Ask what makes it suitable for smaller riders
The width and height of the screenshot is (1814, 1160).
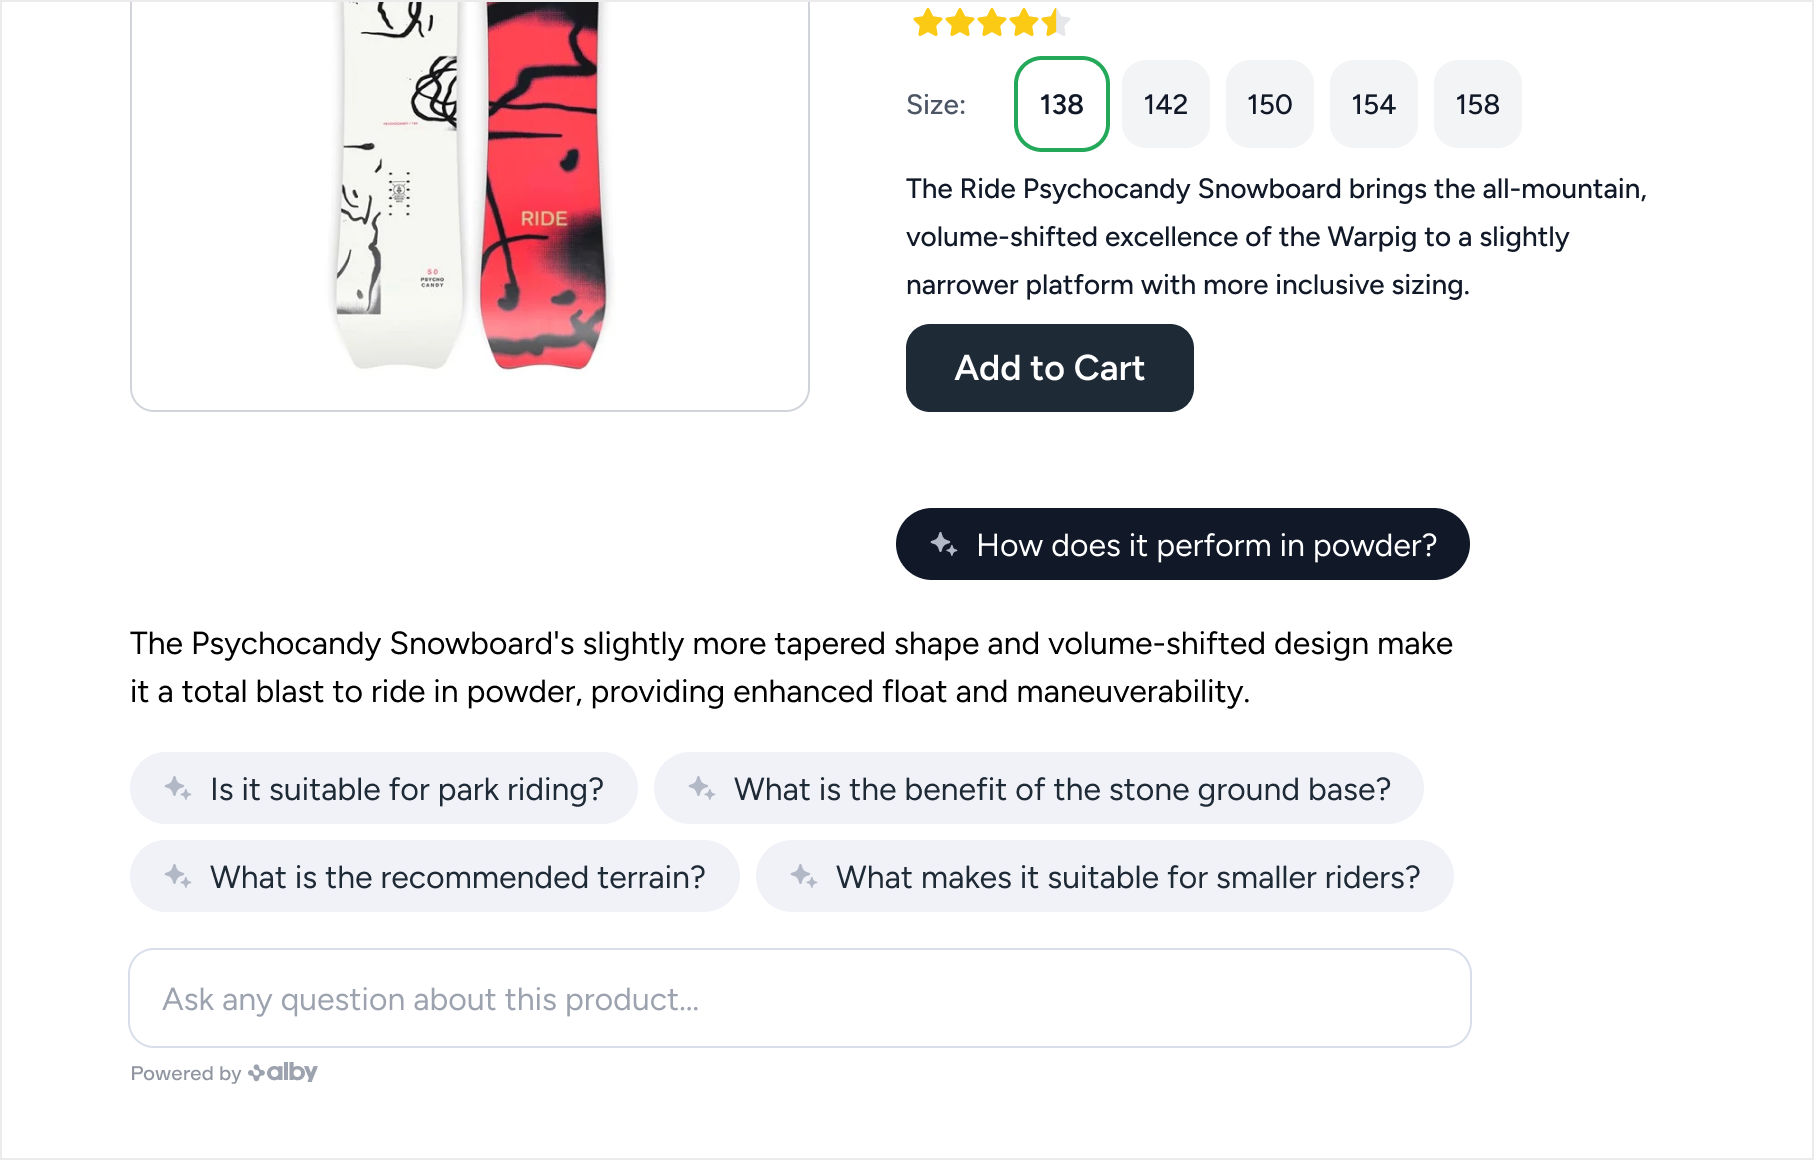click(x=1103, y=877)
